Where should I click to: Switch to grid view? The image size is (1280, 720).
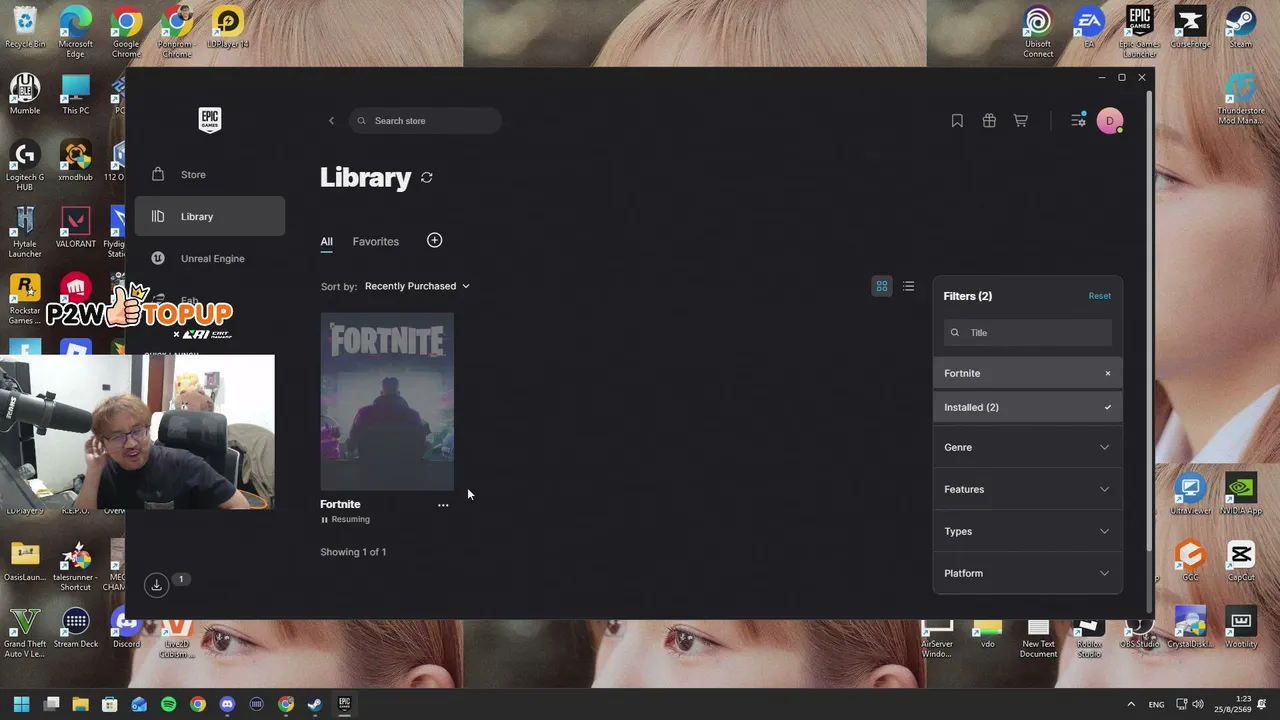(882, 286)
